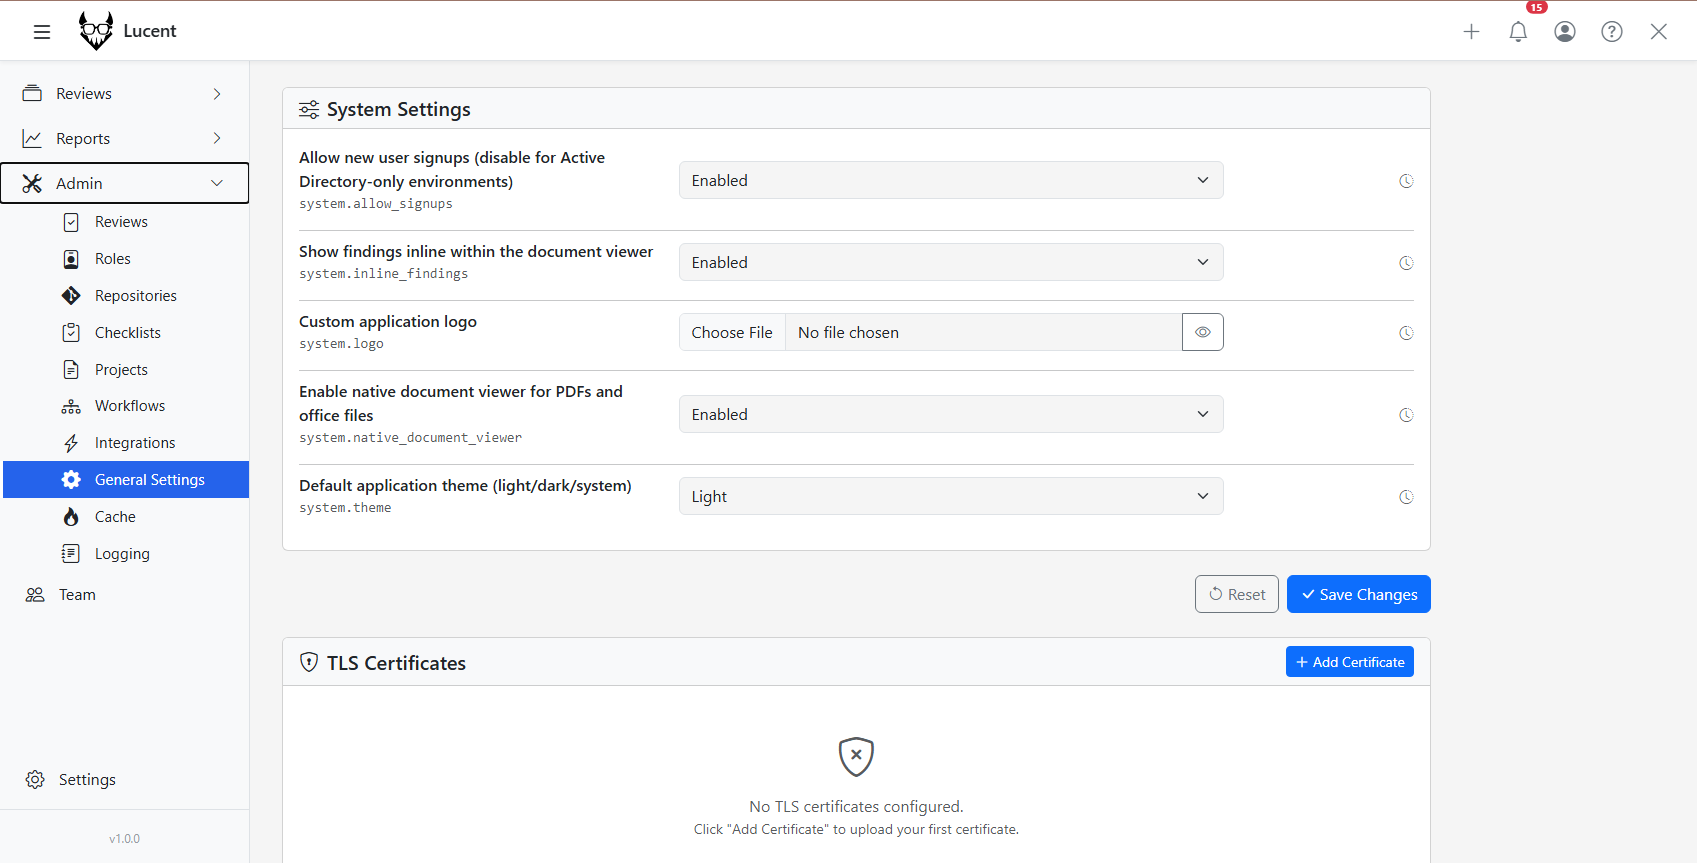Screen dimensions: 1697x863
Task: Click the Checklists clipboard icon
Action: click(x=71, y=333)
